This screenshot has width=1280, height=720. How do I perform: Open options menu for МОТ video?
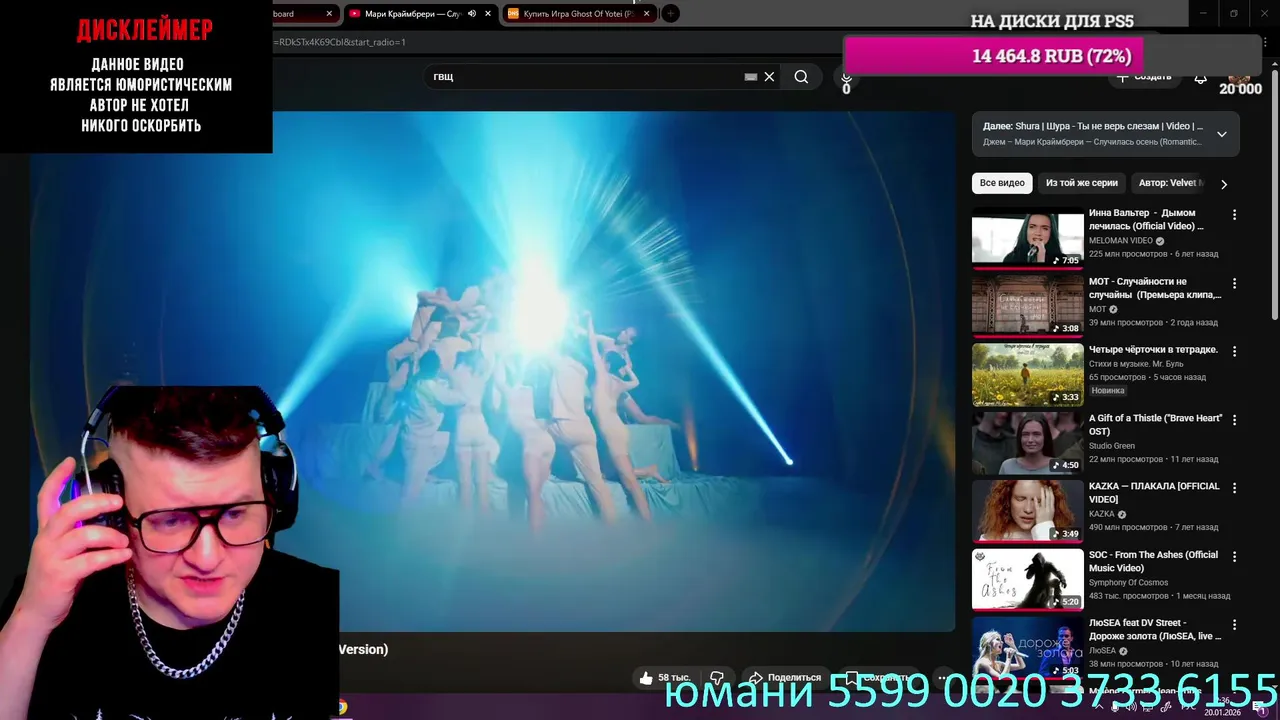(x=1234, y=283)
